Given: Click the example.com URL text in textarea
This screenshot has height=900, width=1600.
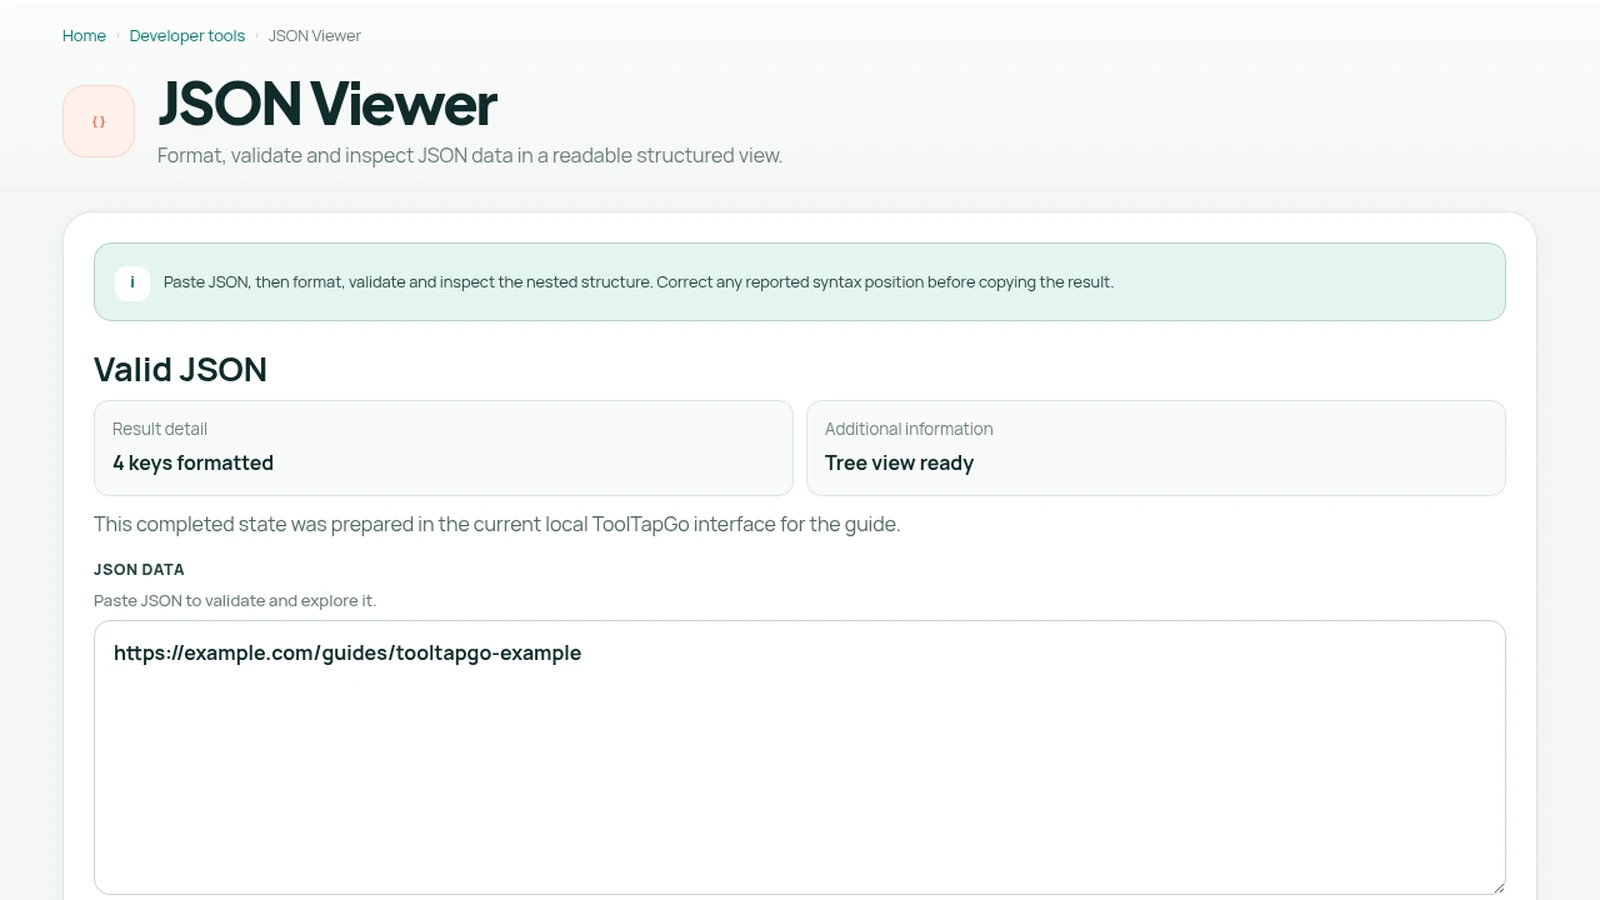Looking at the screenshot, I should 347,653.
